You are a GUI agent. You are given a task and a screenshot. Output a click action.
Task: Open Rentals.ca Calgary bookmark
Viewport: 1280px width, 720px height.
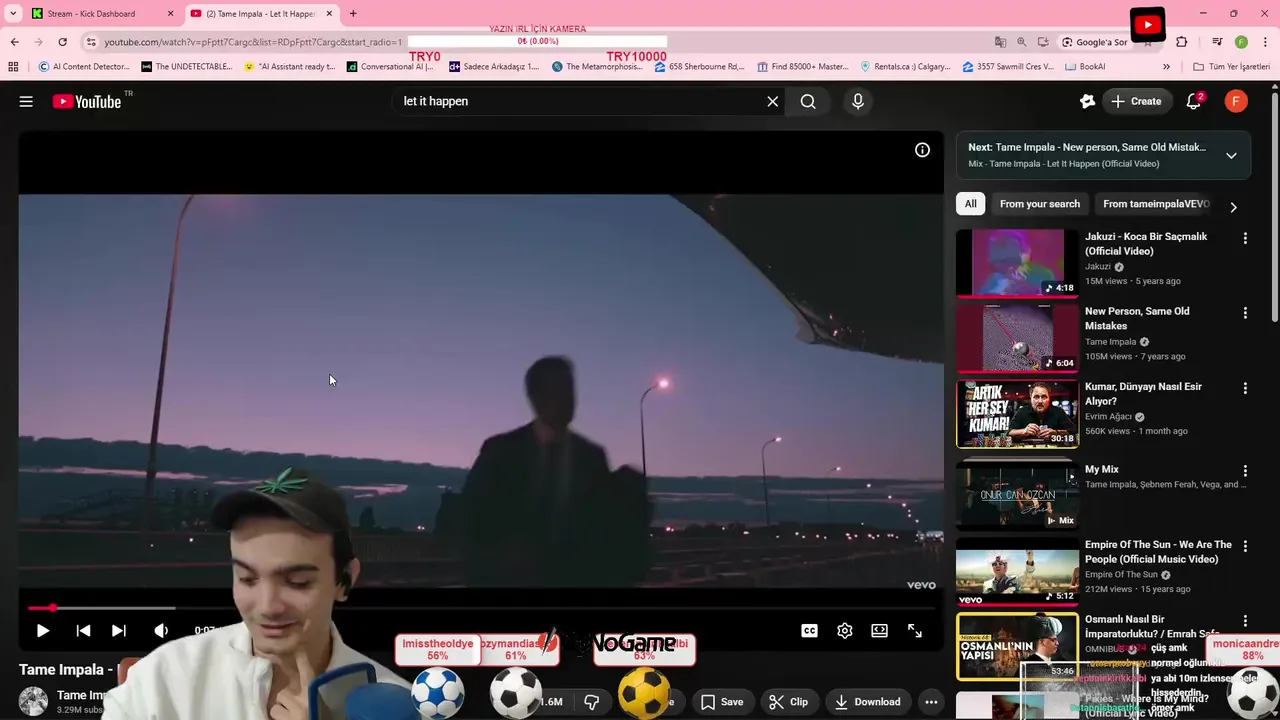coord(905,67)
